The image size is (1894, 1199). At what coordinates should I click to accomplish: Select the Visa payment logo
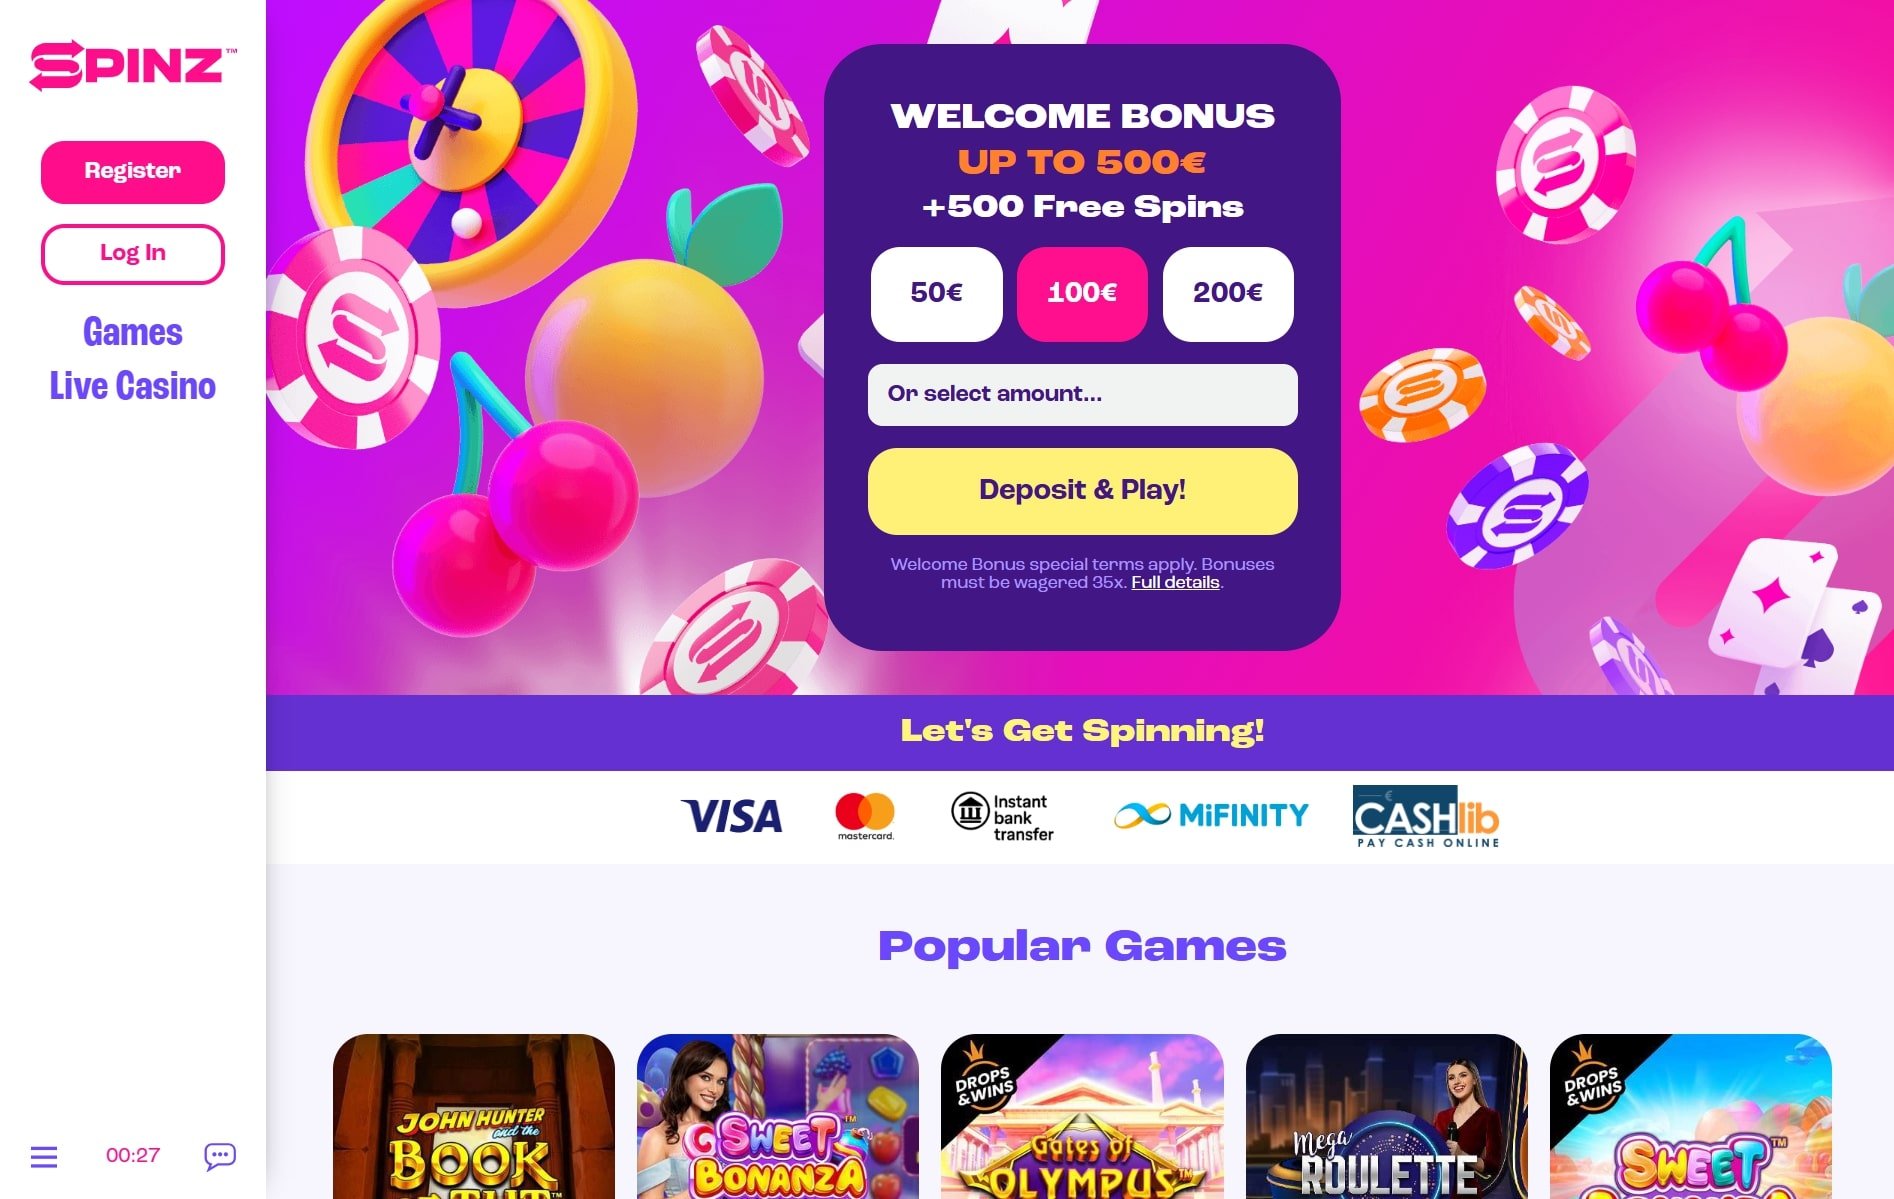coord(731,816)
